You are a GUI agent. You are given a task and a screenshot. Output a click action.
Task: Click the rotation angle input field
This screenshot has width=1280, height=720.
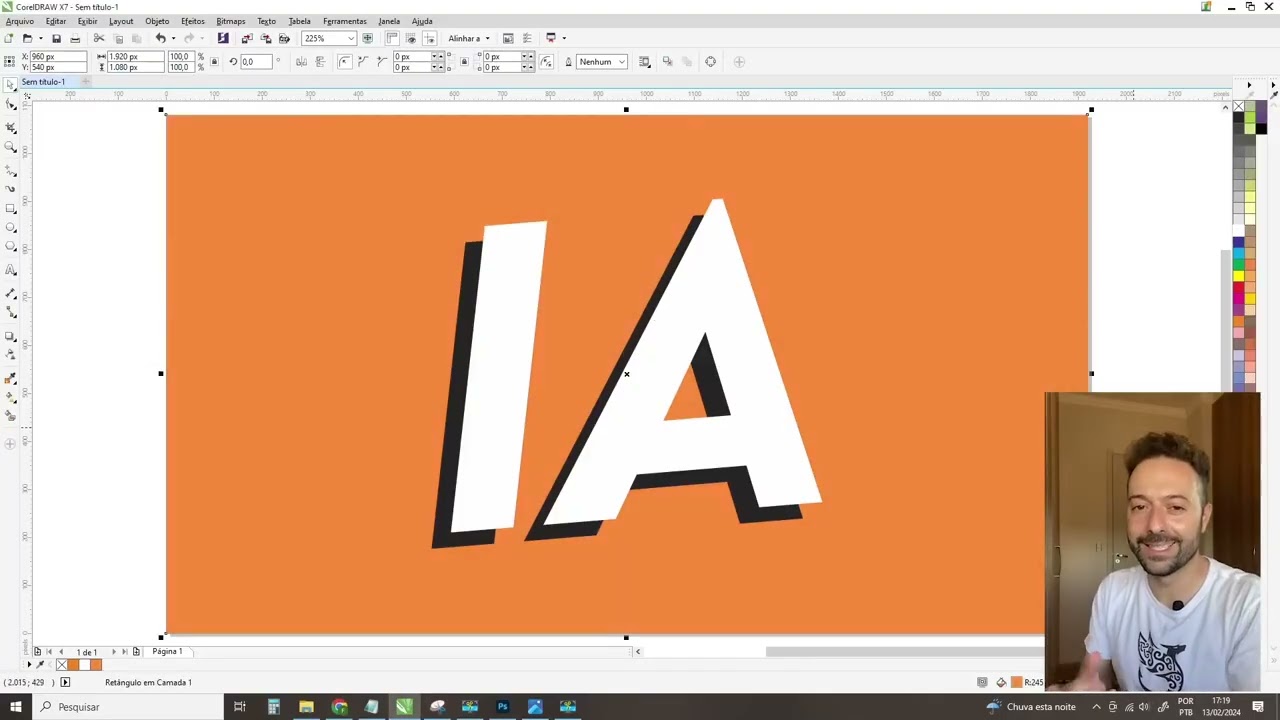[x=255, y=62]
